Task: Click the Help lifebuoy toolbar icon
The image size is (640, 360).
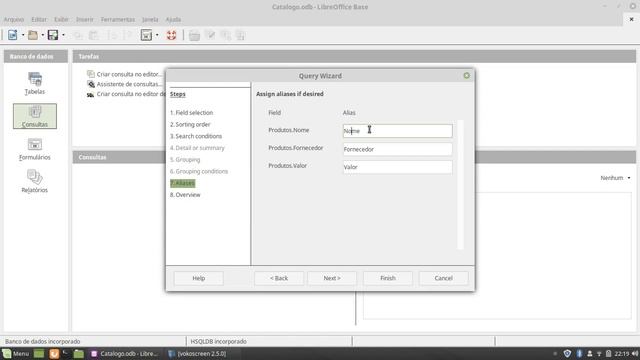Action: [x=171, y=35]
